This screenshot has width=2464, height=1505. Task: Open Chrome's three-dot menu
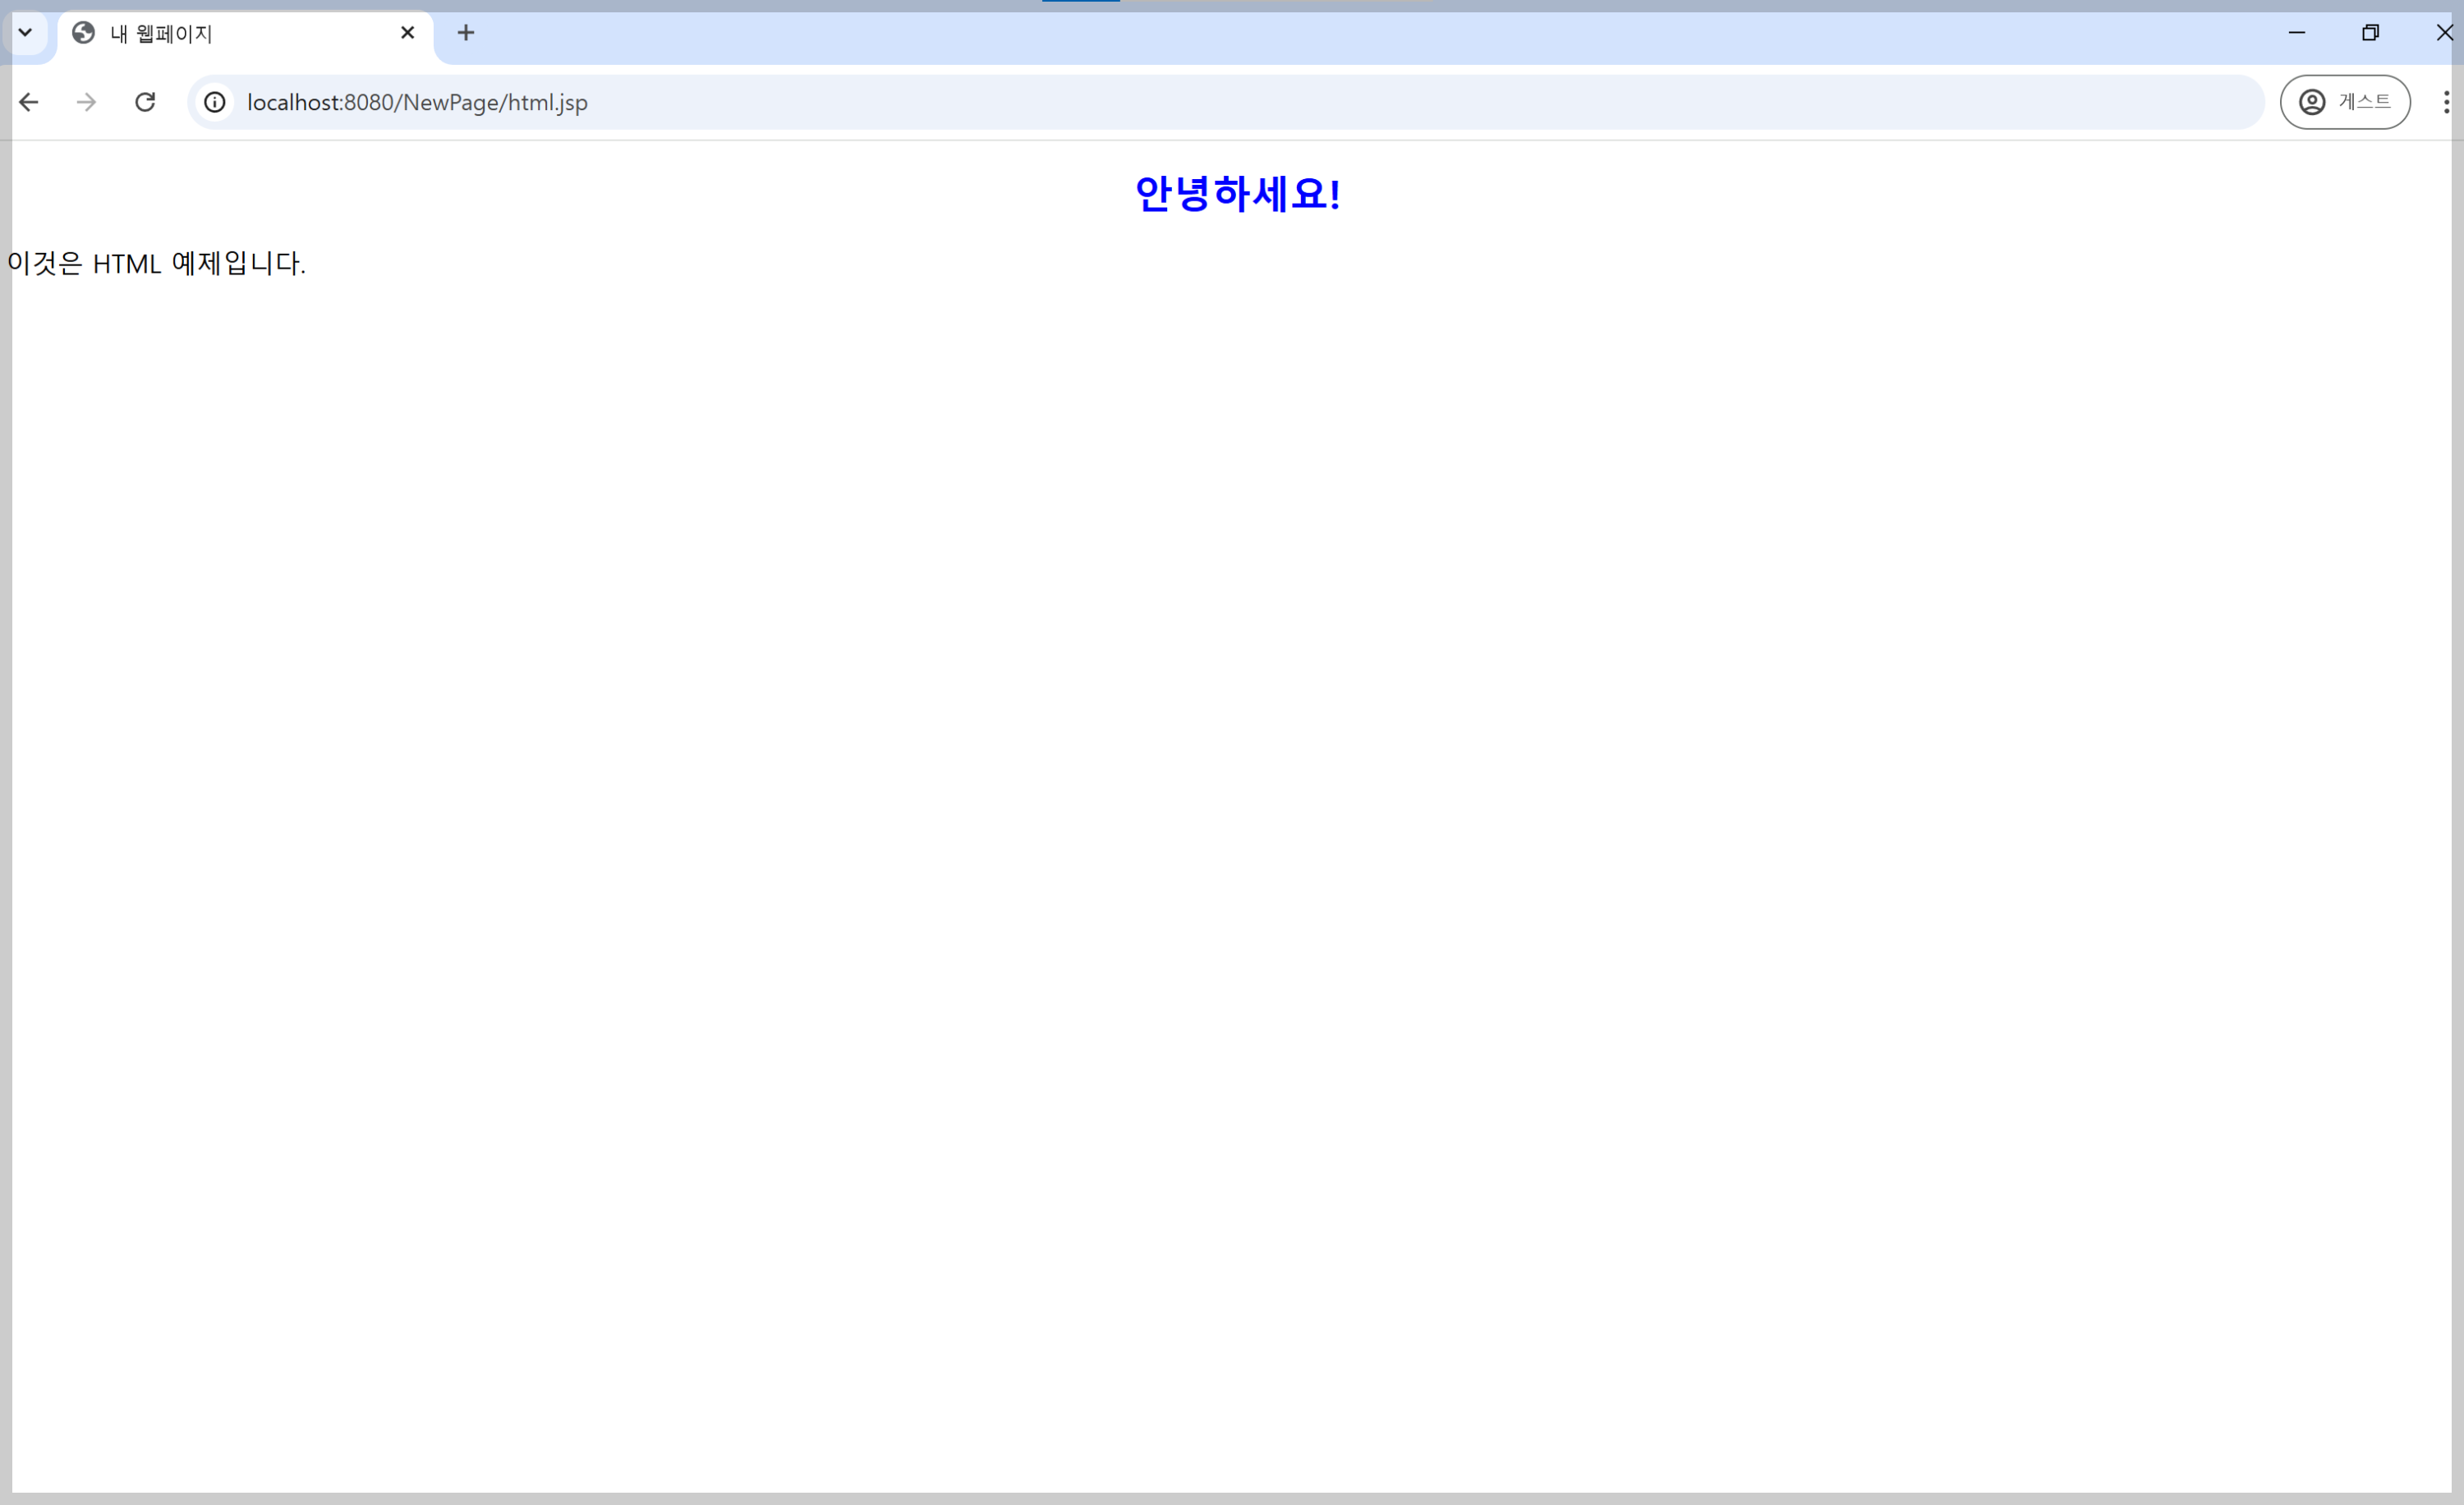[x=2446, y=102]
